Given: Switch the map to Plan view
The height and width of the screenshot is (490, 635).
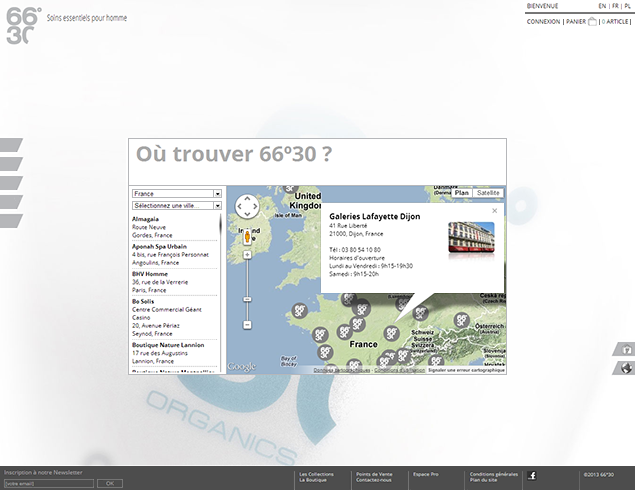Looking at the screenshot, I should point(462,193).
